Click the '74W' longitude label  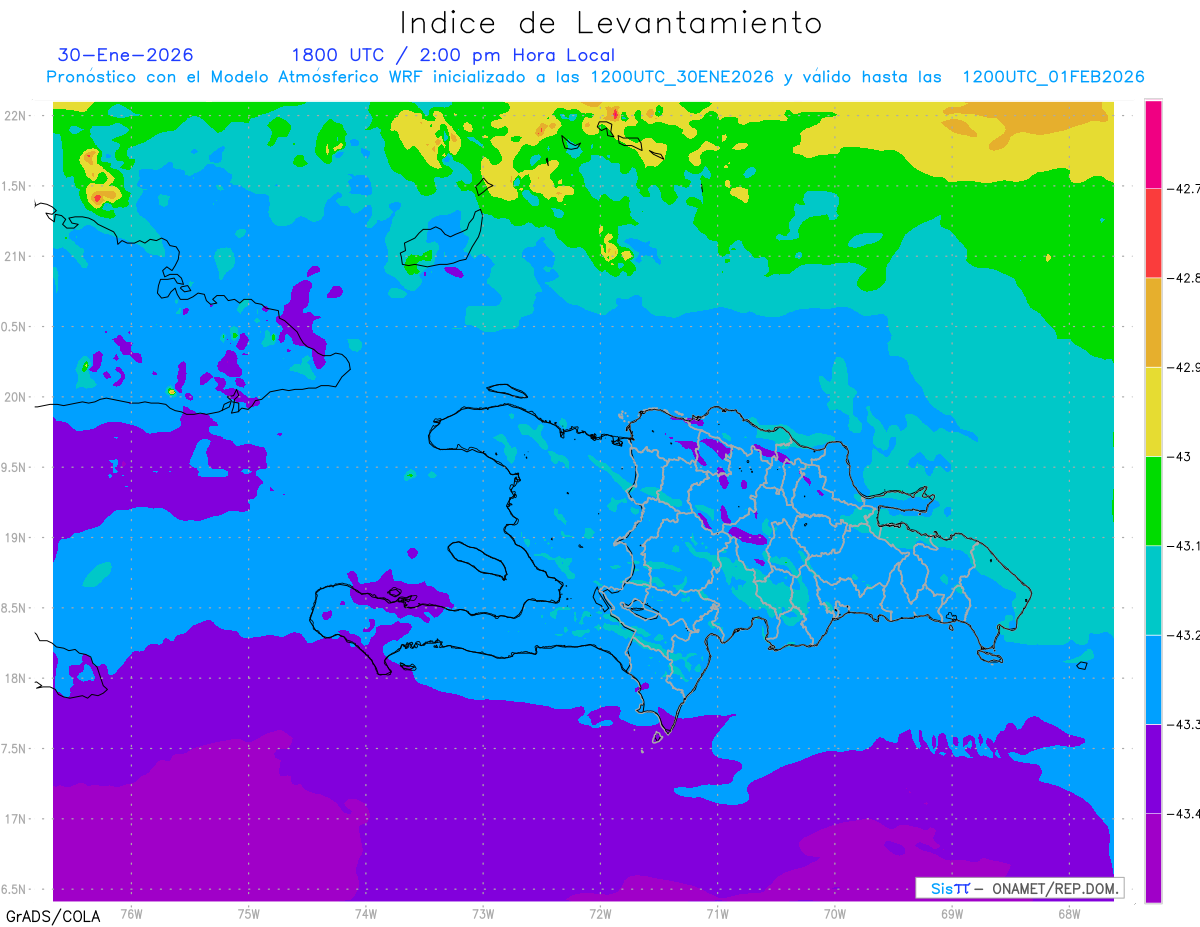pos(365,913)
